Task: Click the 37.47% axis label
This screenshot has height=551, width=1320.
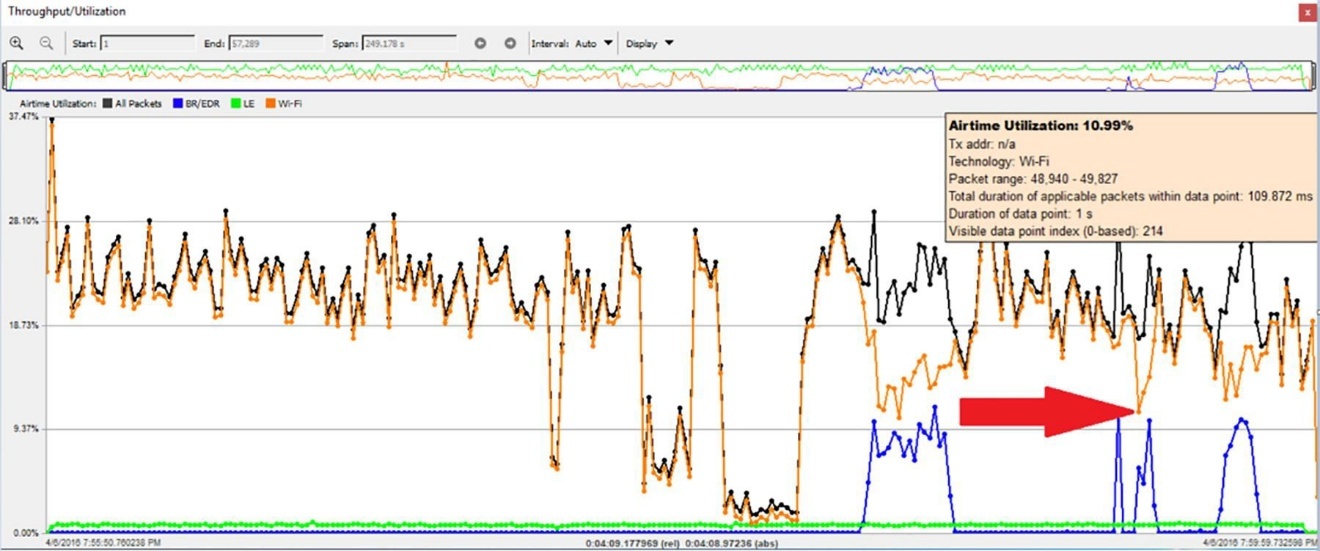Action: pyautogui.click(x=22, y=117)
